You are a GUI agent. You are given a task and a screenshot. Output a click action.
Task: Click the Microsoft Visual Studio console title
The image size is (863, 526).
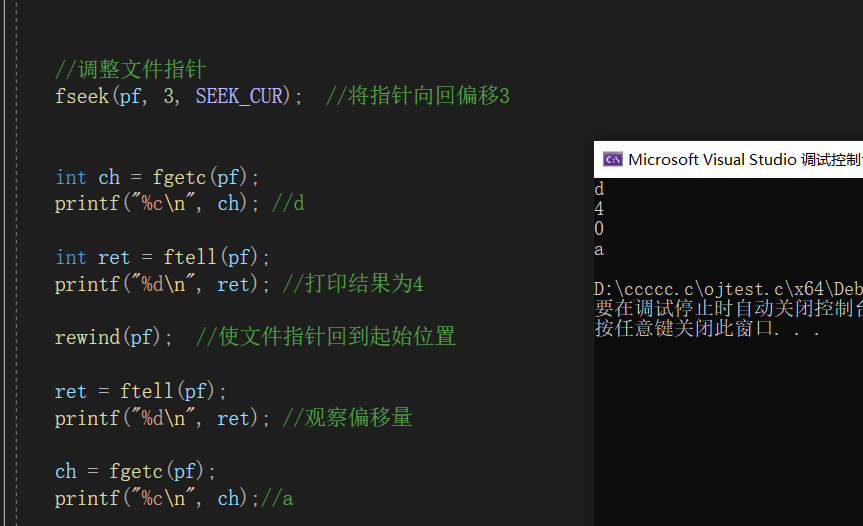tap(745, 160)
